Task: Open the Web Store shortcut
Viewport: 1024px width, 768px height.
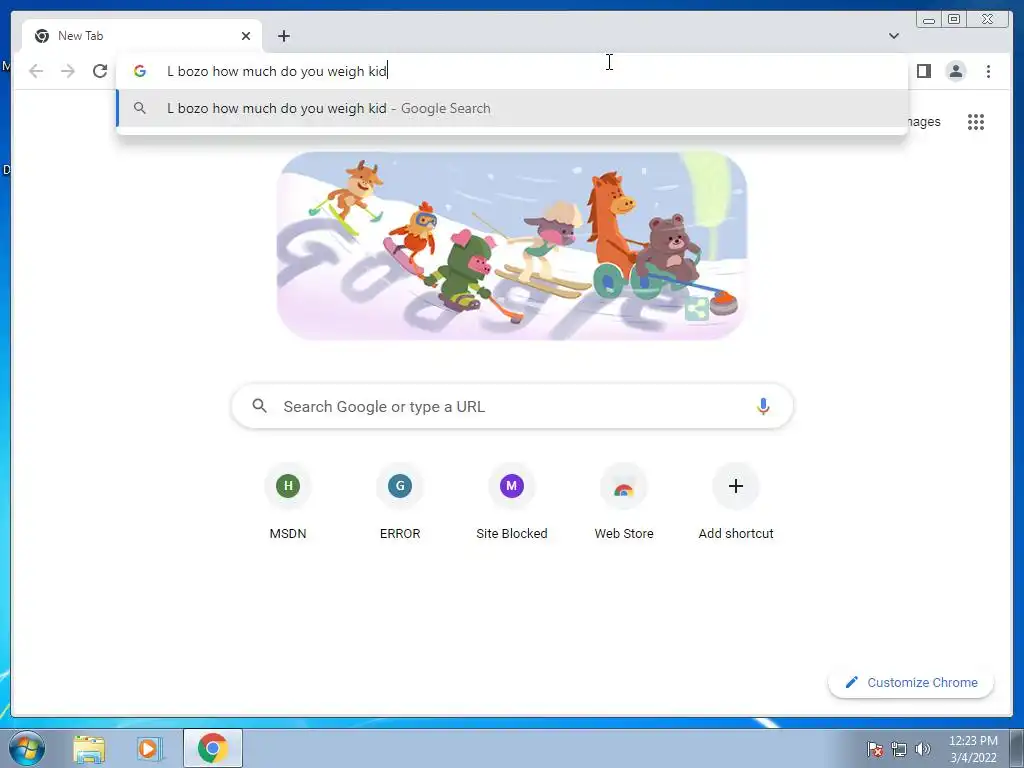Action: pos(624,502)
